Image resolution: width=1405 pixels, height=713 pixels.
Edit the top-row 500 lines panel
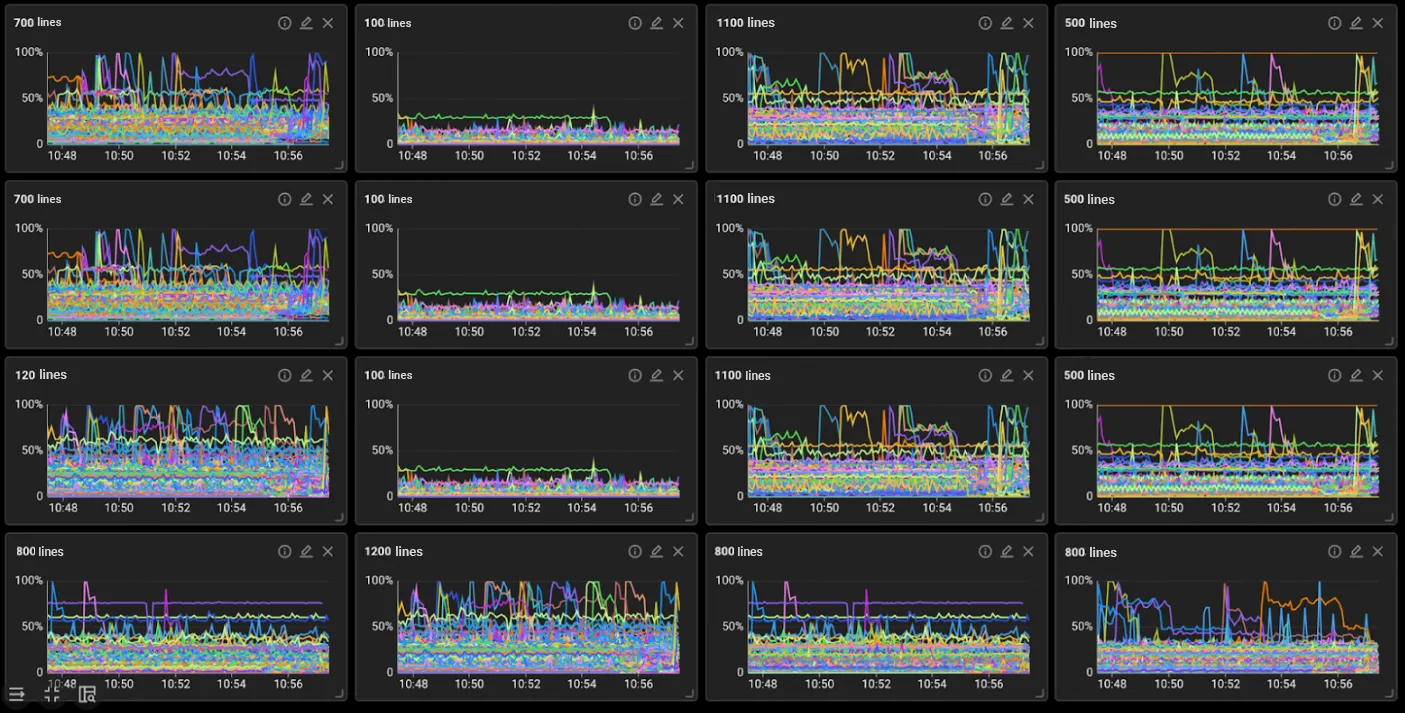1356,23
